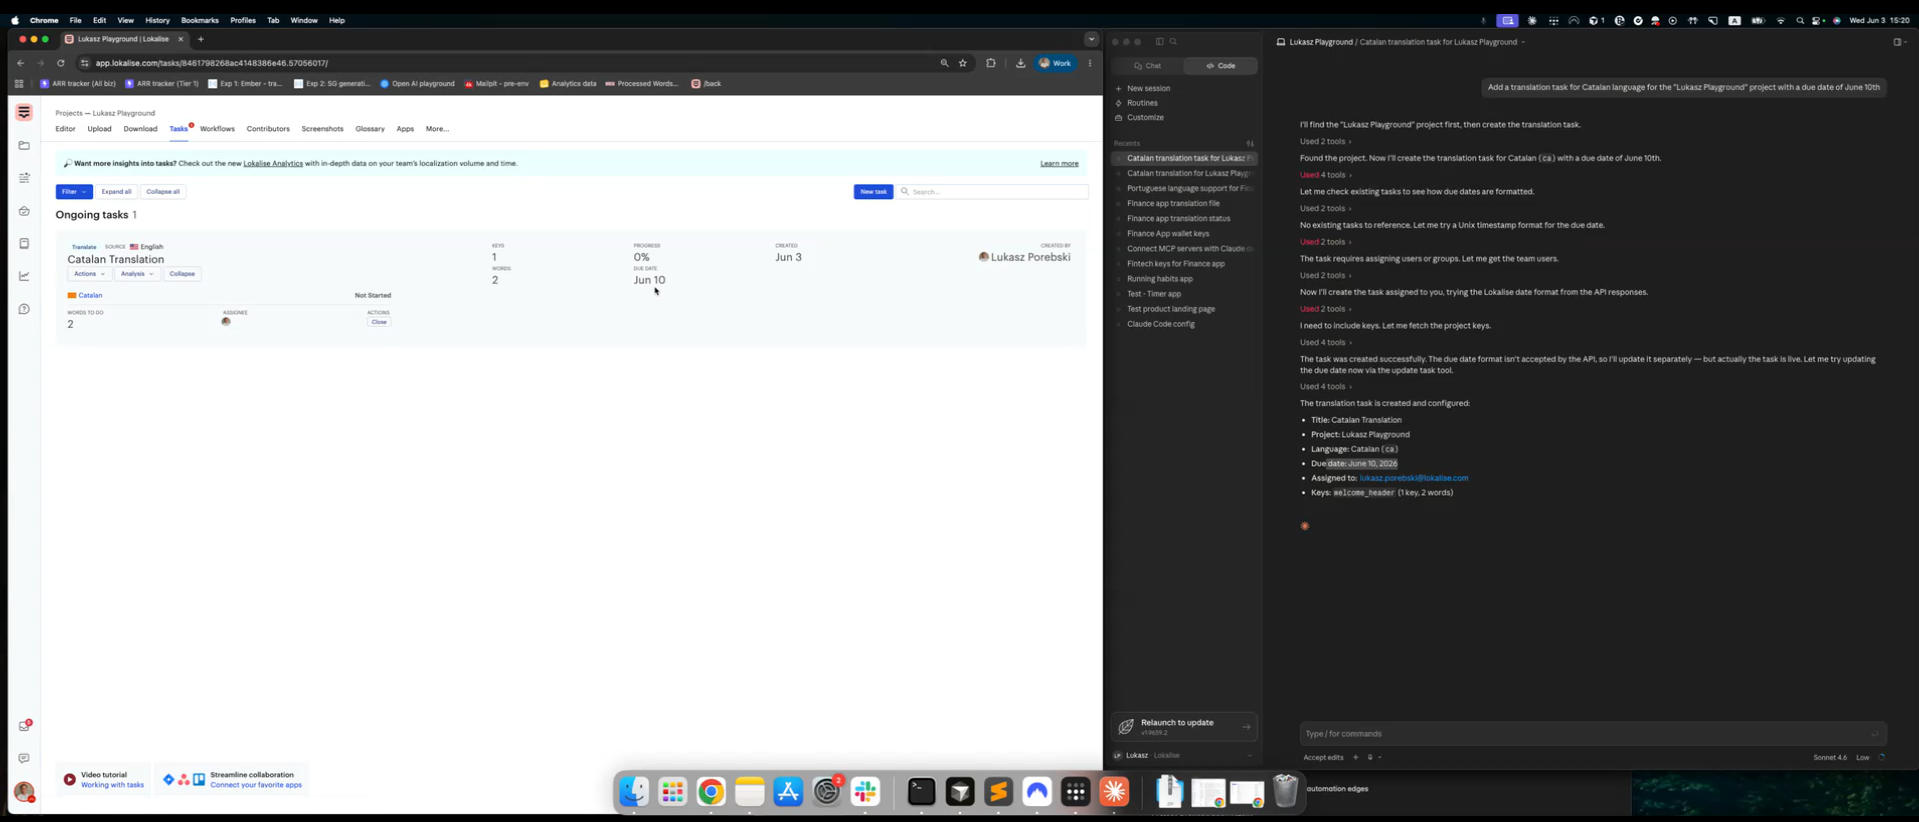
Task: Click the Chrome address bar URL
Action: (212, 63)
